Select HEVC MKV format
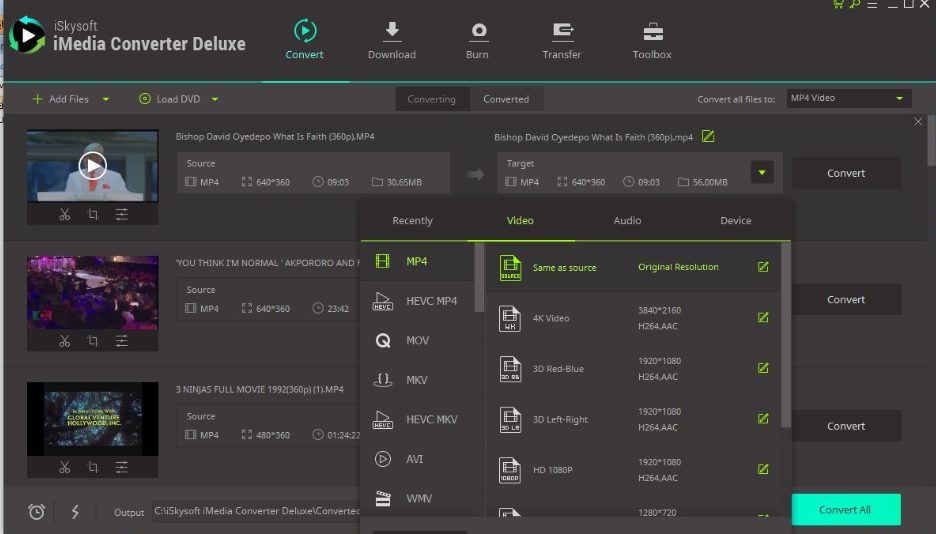Screen dimensions: 936x534 tap(417, 419)
